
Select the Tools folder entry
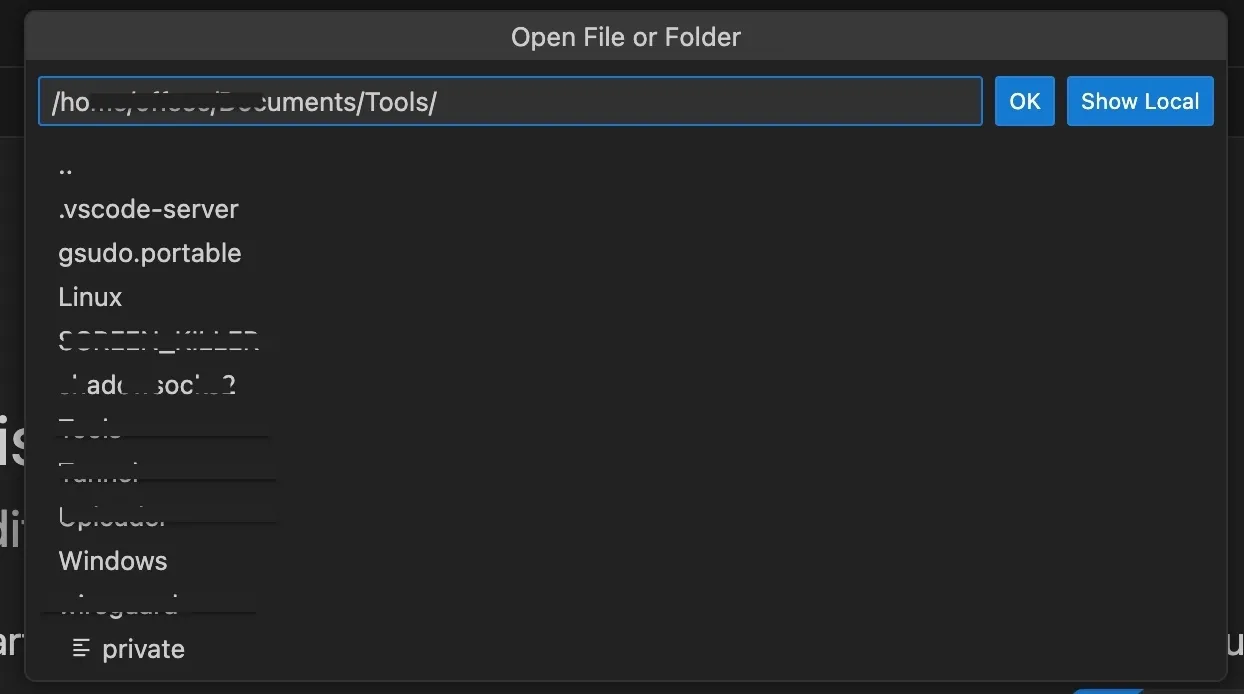(90, 428)
